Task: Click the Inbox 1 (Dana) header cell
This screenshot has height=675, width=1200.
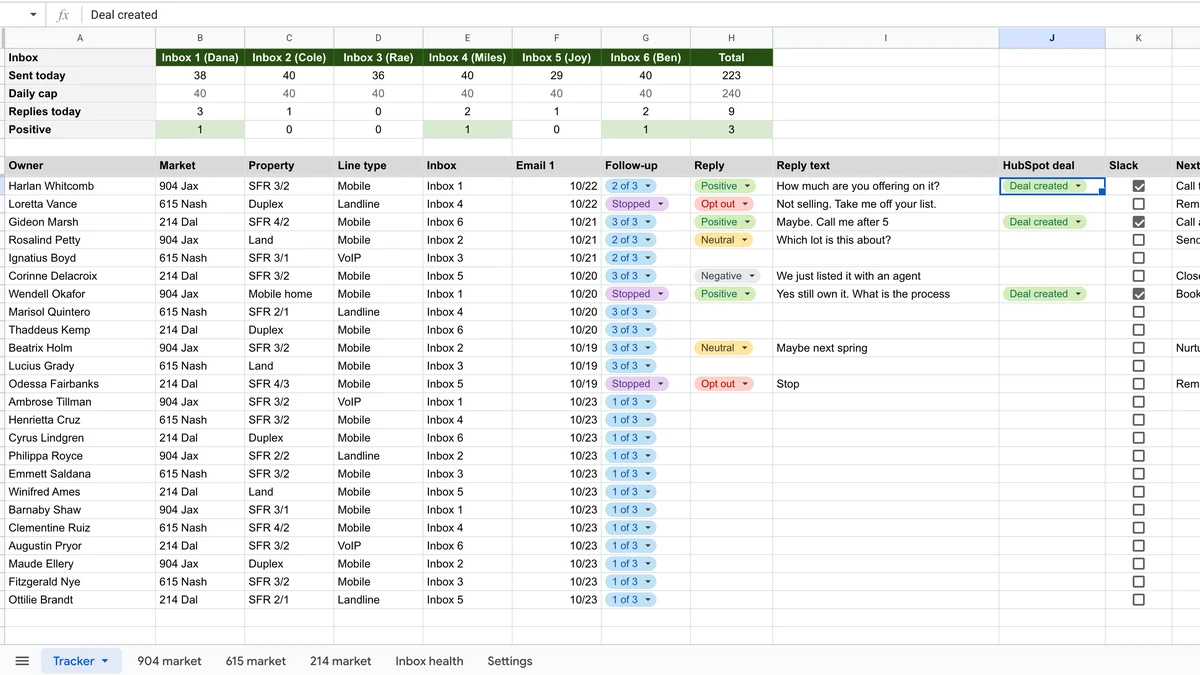Action: (200, 58)
